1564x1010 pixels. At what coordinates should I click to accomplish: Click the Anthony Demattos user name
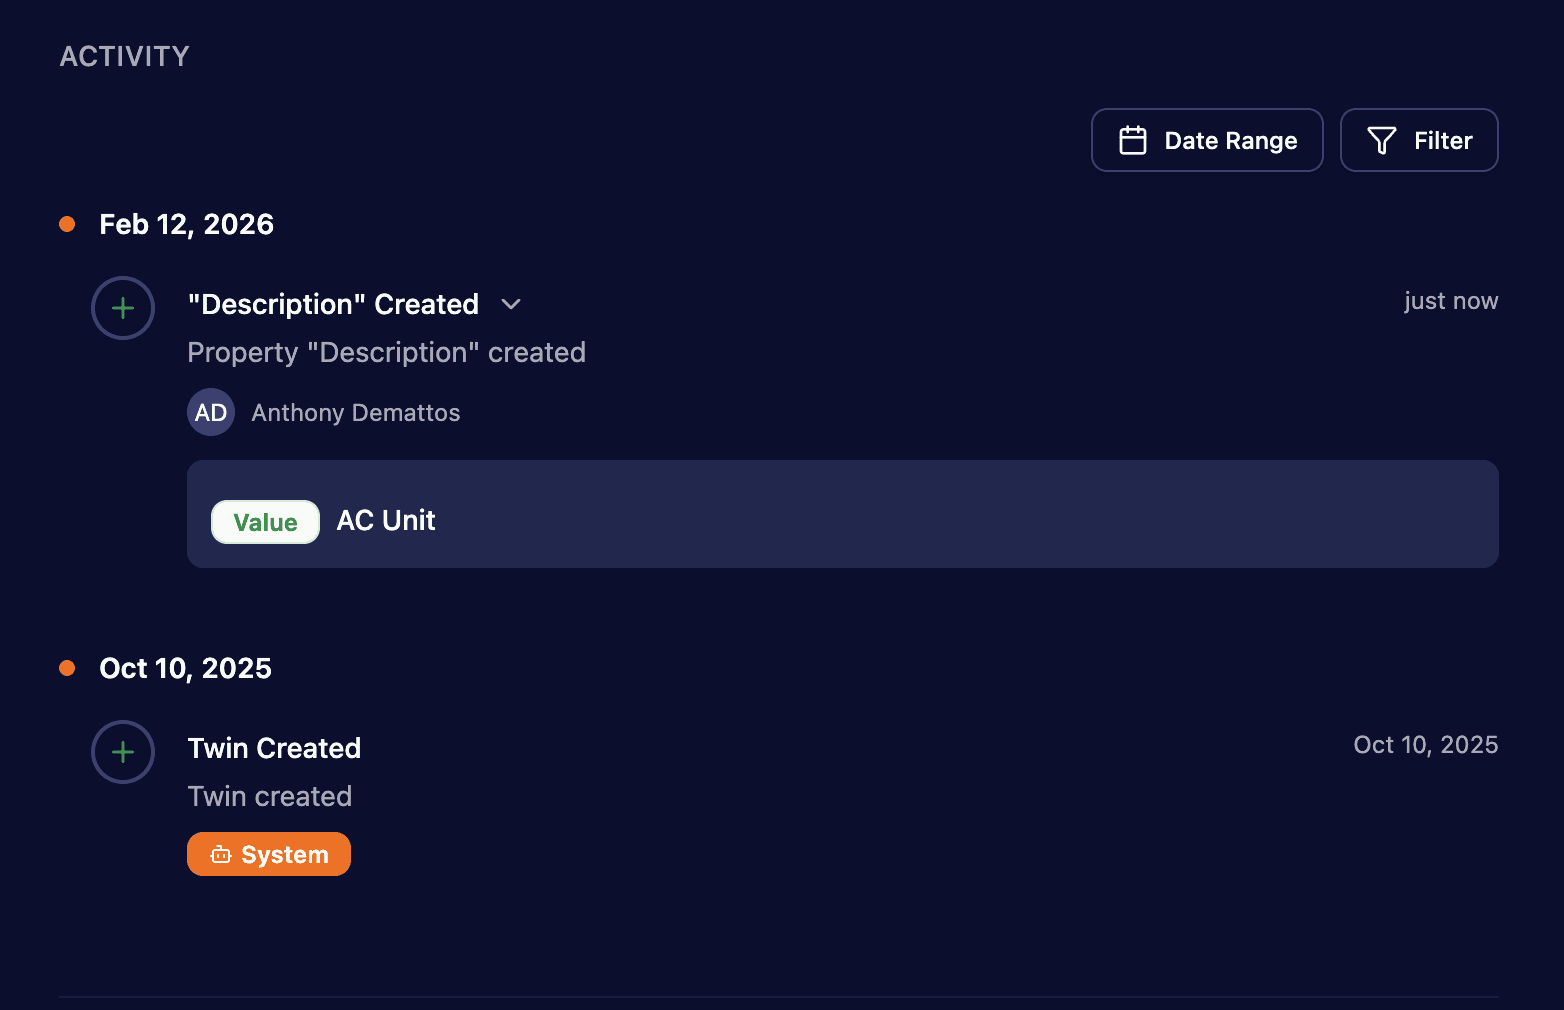pos(356,413)
